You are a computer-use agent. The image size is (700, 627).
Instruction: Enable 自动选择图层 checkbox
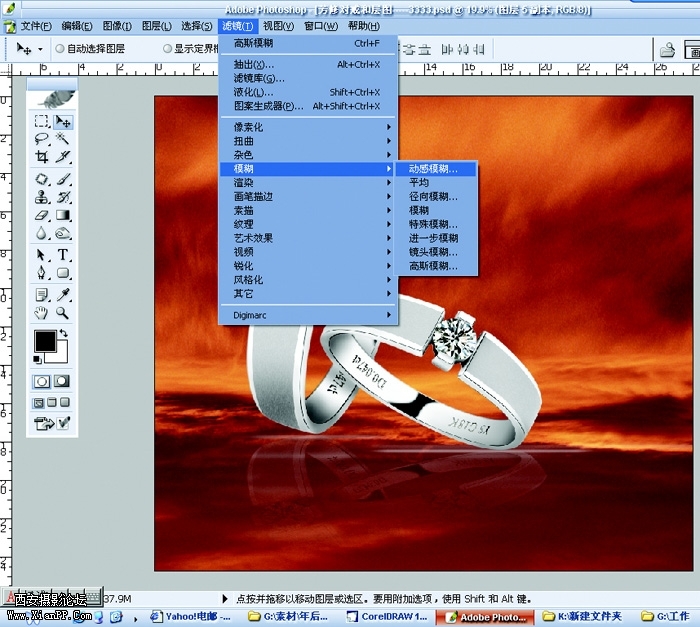(x=59, y=49)
